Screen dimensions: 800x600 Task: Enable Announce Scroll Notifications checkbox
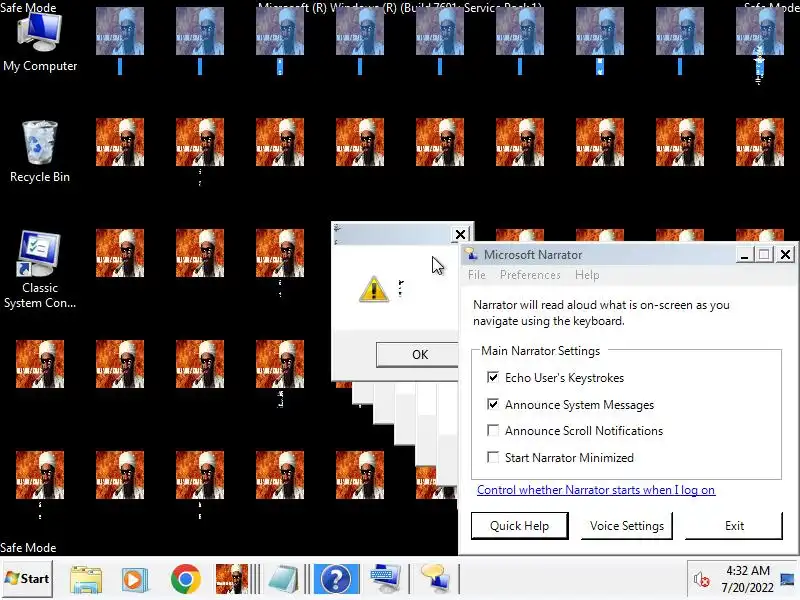493,431
